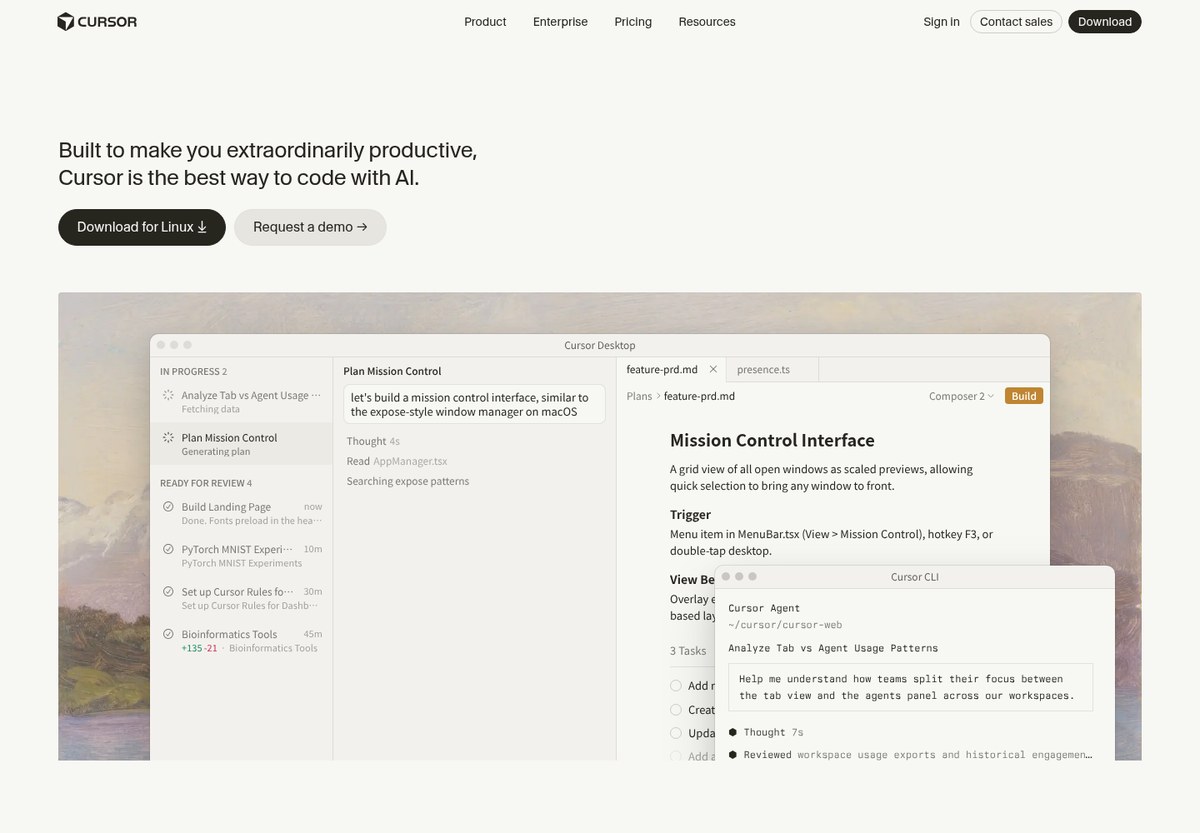Open PyTorch MNIST Experiments task

[241, 556]
